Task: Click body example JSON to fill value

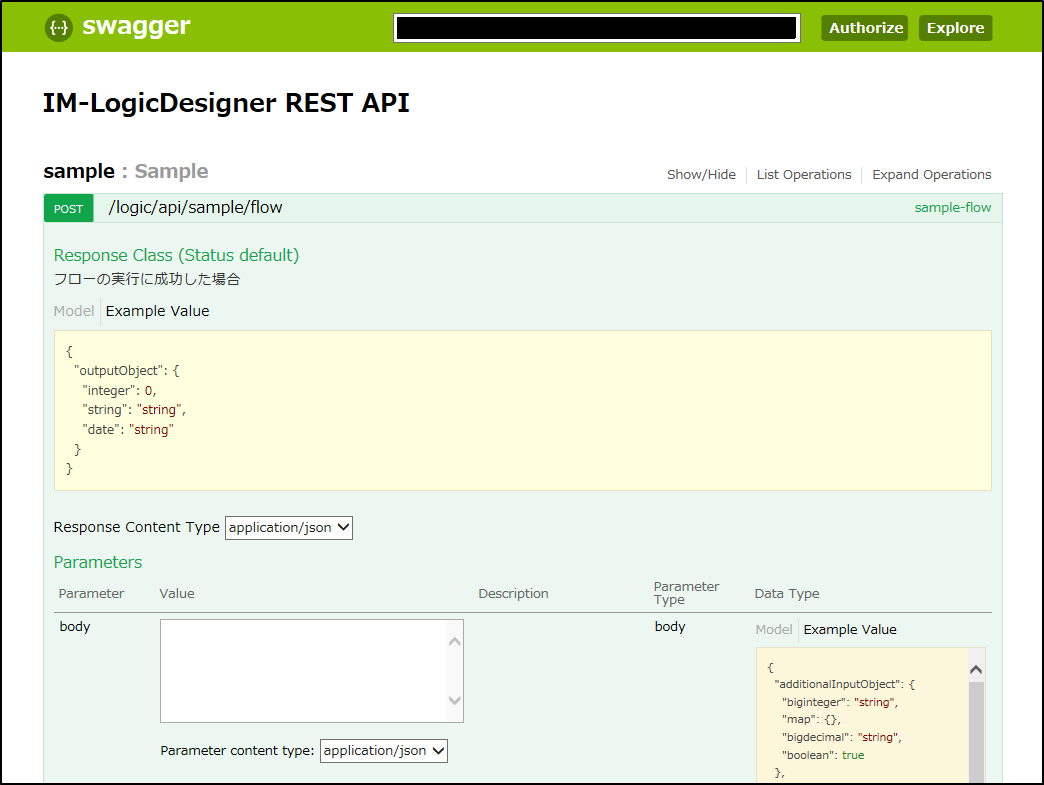Action: pyautogui.click(x=862, y=714)
